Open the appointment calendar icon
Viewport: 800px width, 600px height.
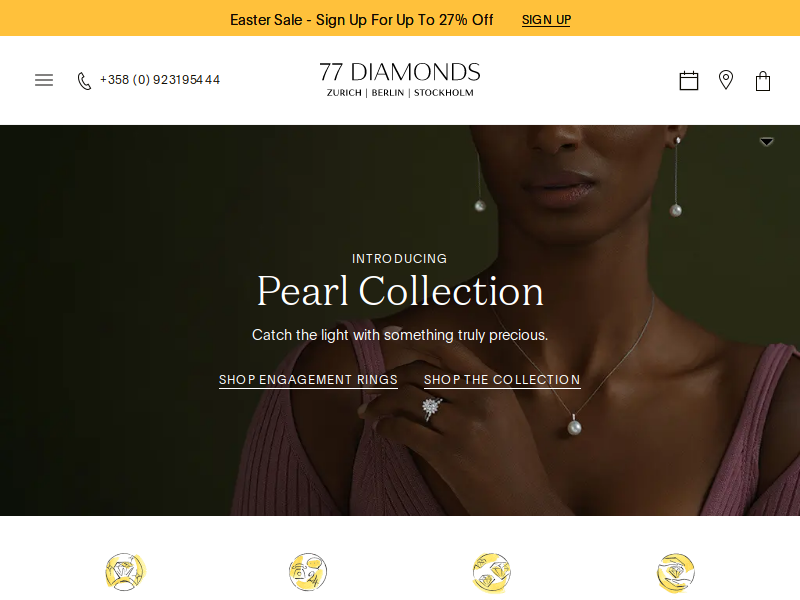pyautogui.click(x=689, y=81)
